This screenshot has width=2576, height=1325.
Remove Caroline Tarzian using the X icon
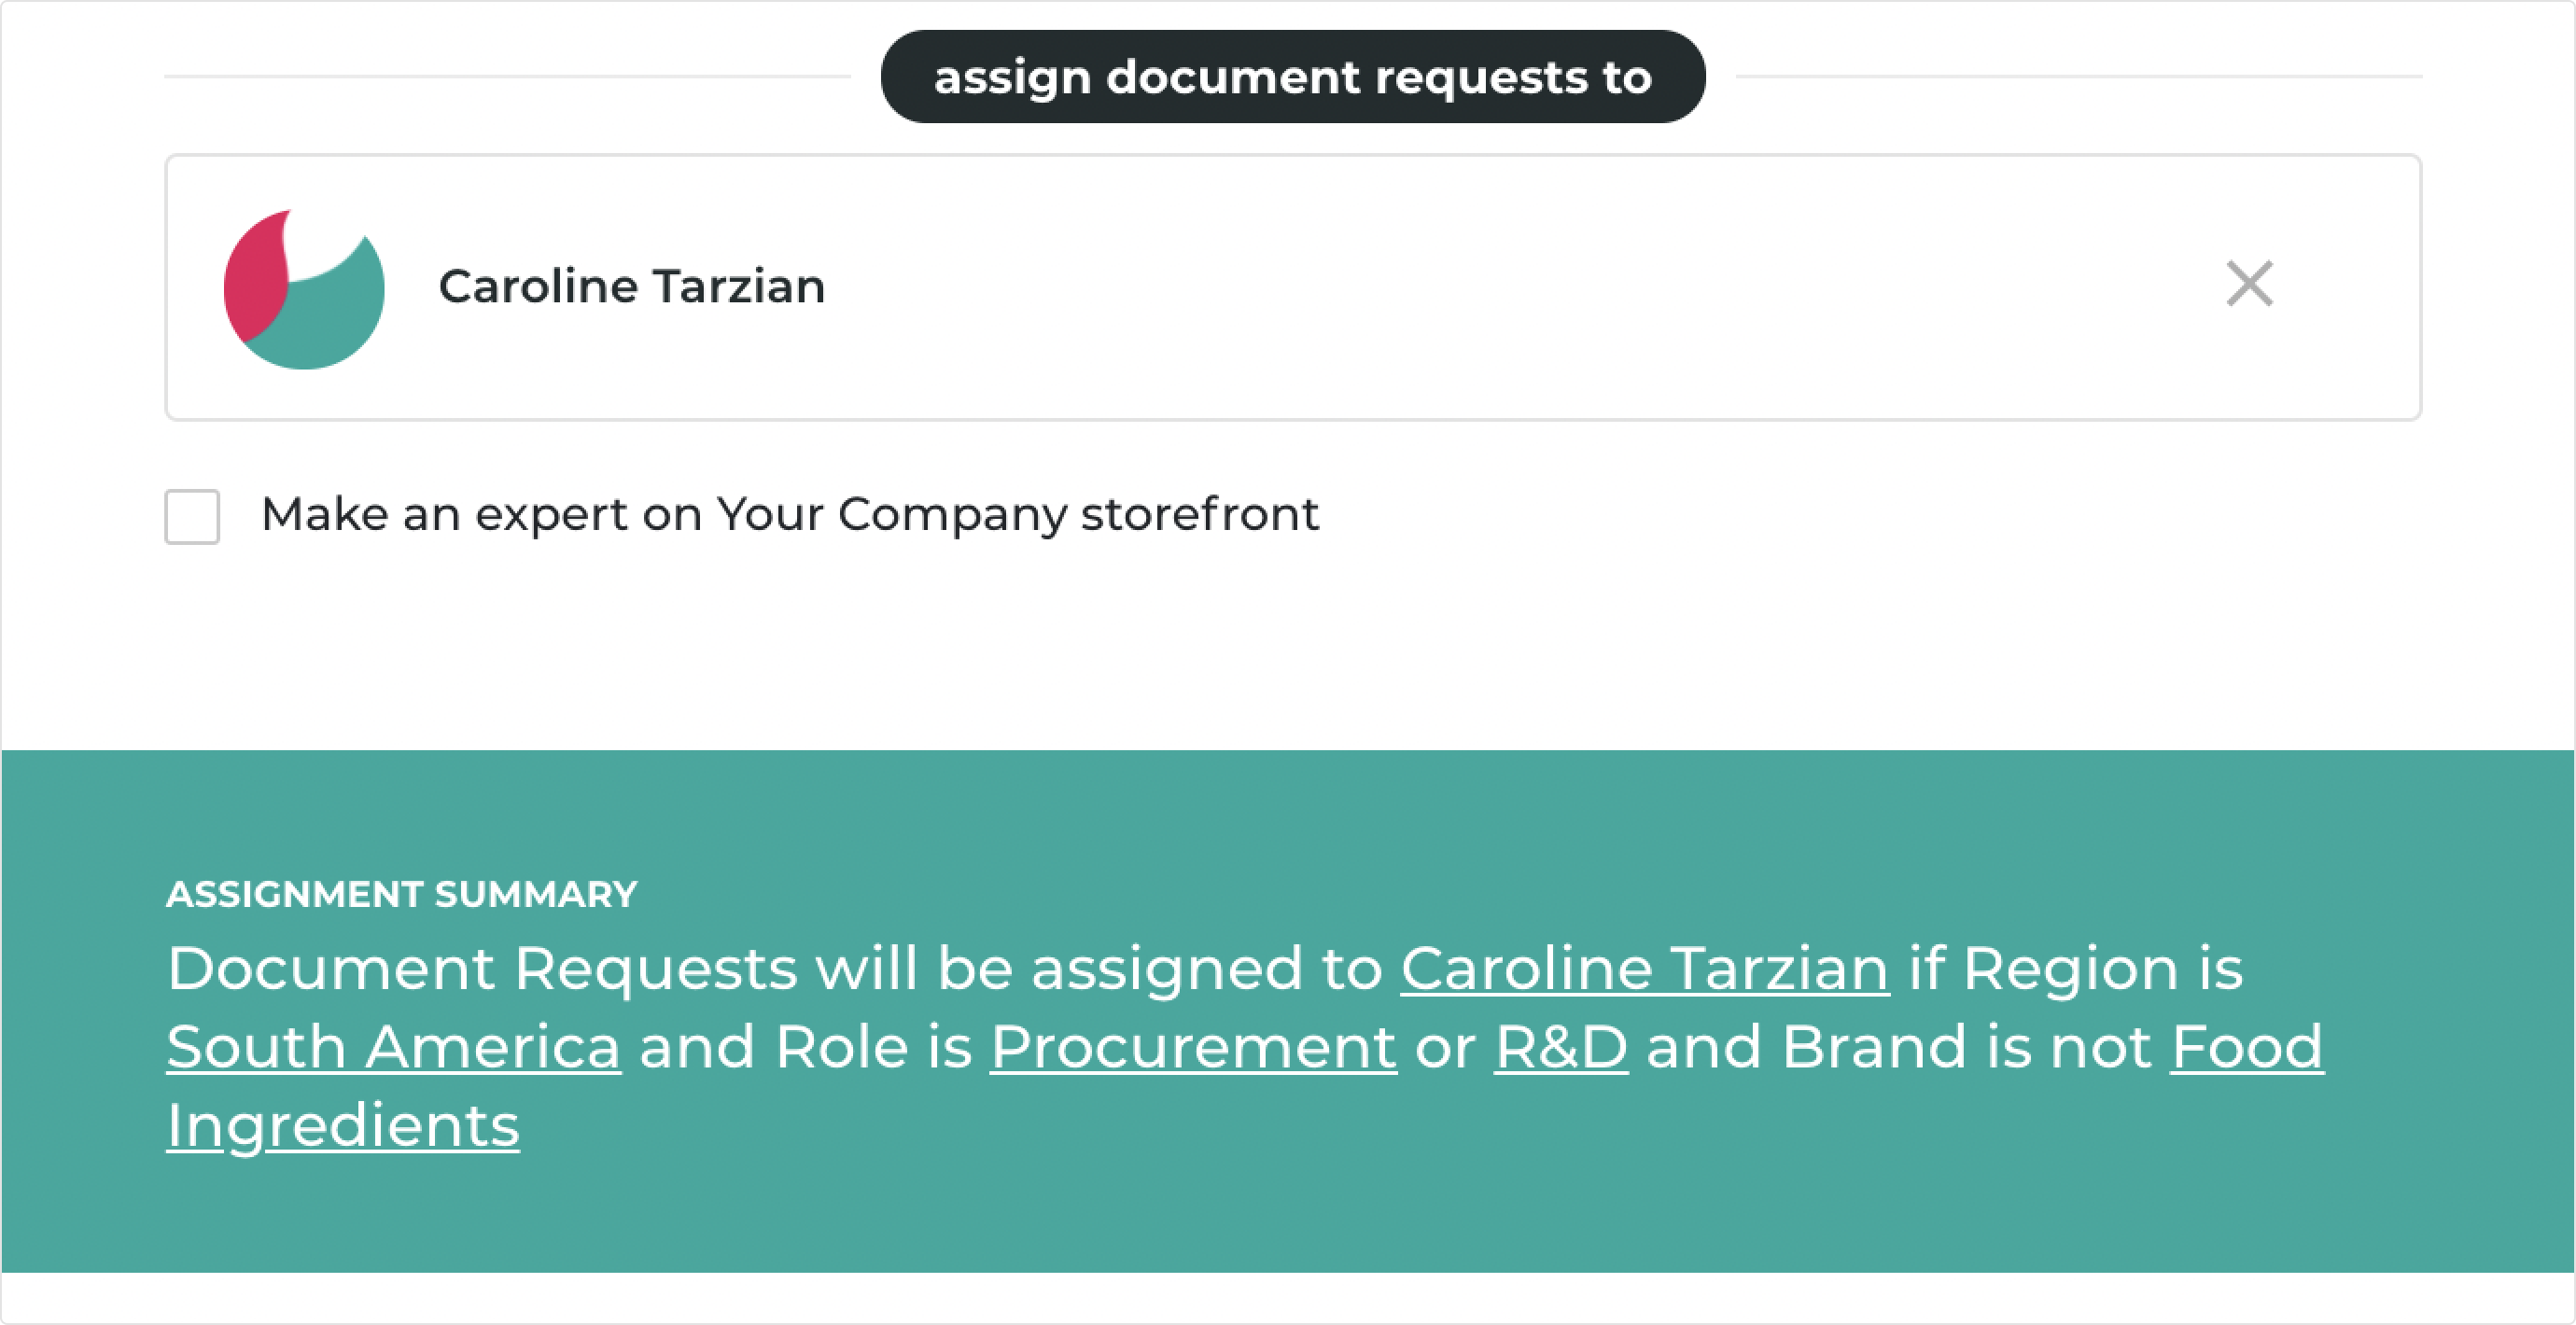point(2249,284)
